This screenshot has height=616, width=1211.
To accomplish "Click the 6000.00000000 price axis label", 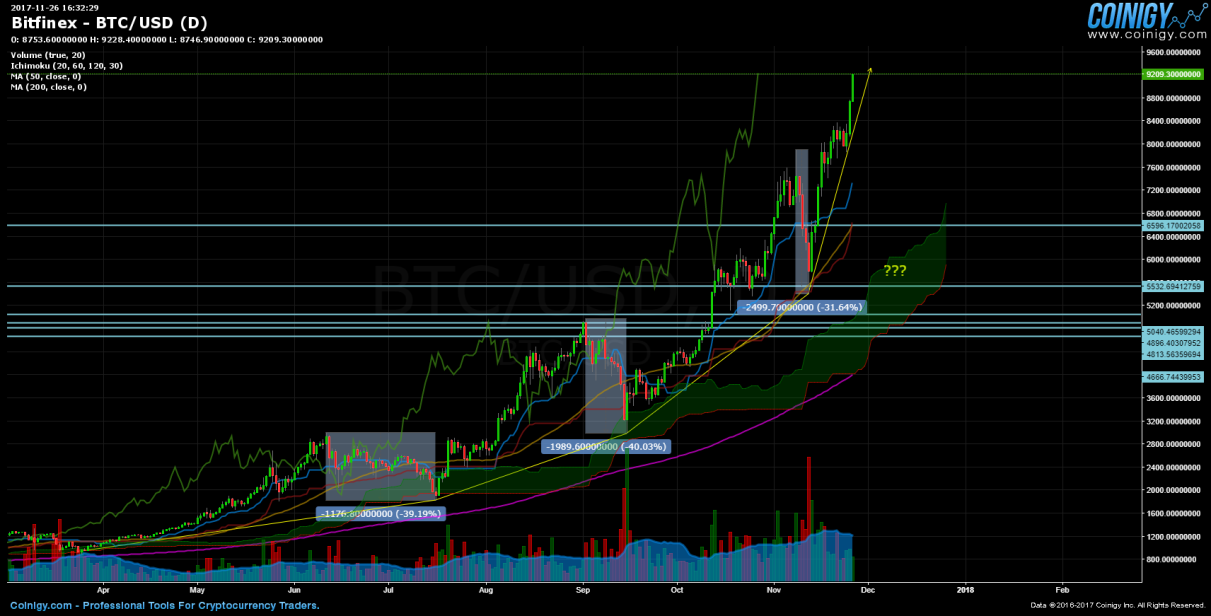I will click(1174, 260).
